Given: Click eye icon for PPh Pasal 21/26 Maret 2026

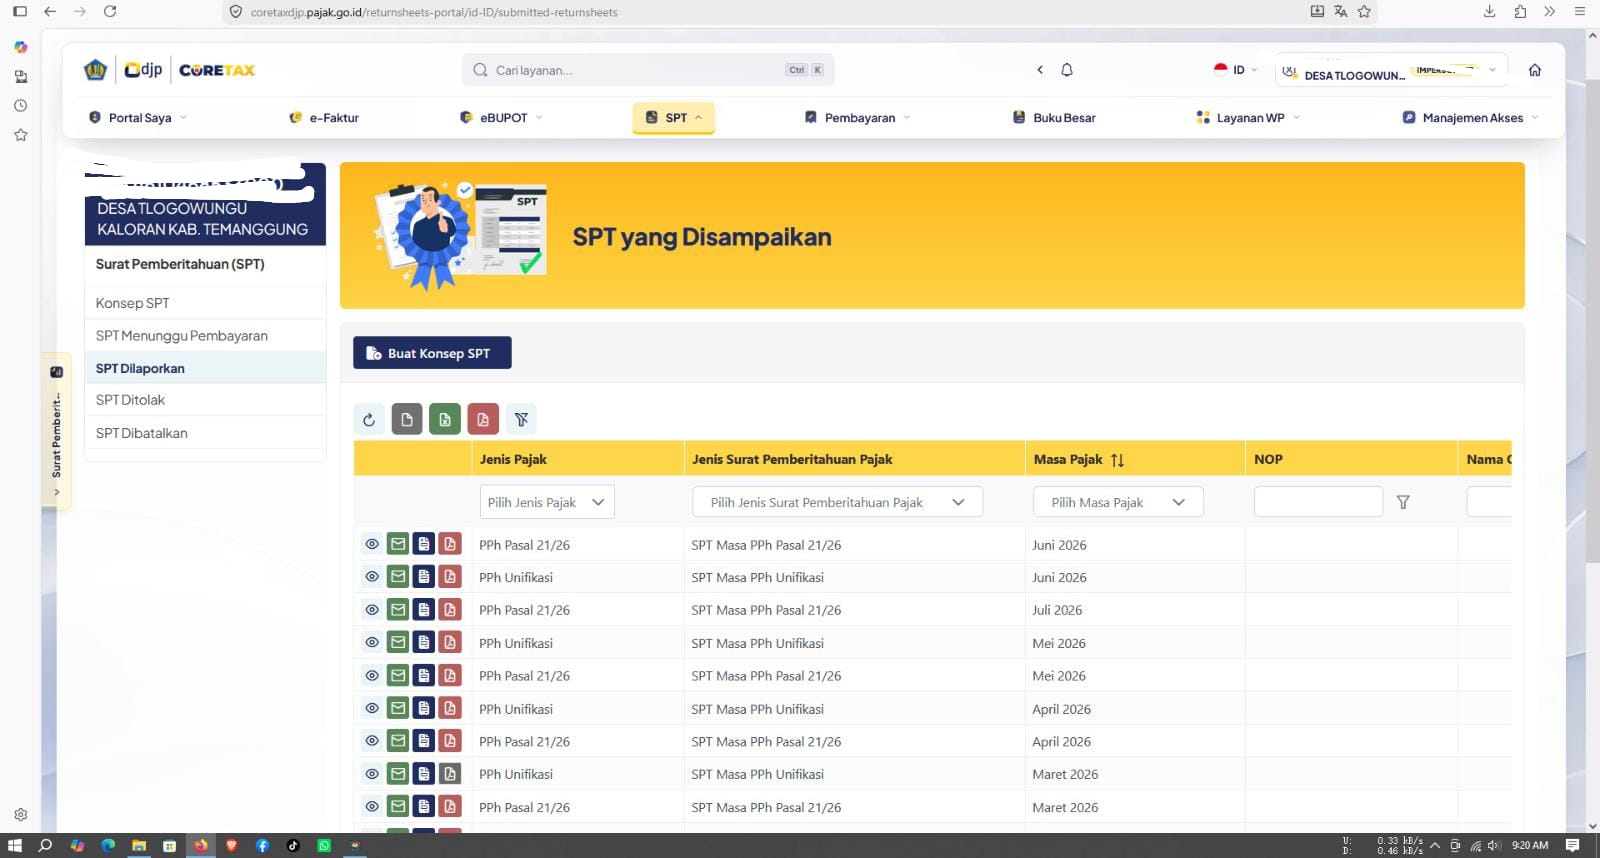Looking at the screenshot, I should [x=372, y=806].
